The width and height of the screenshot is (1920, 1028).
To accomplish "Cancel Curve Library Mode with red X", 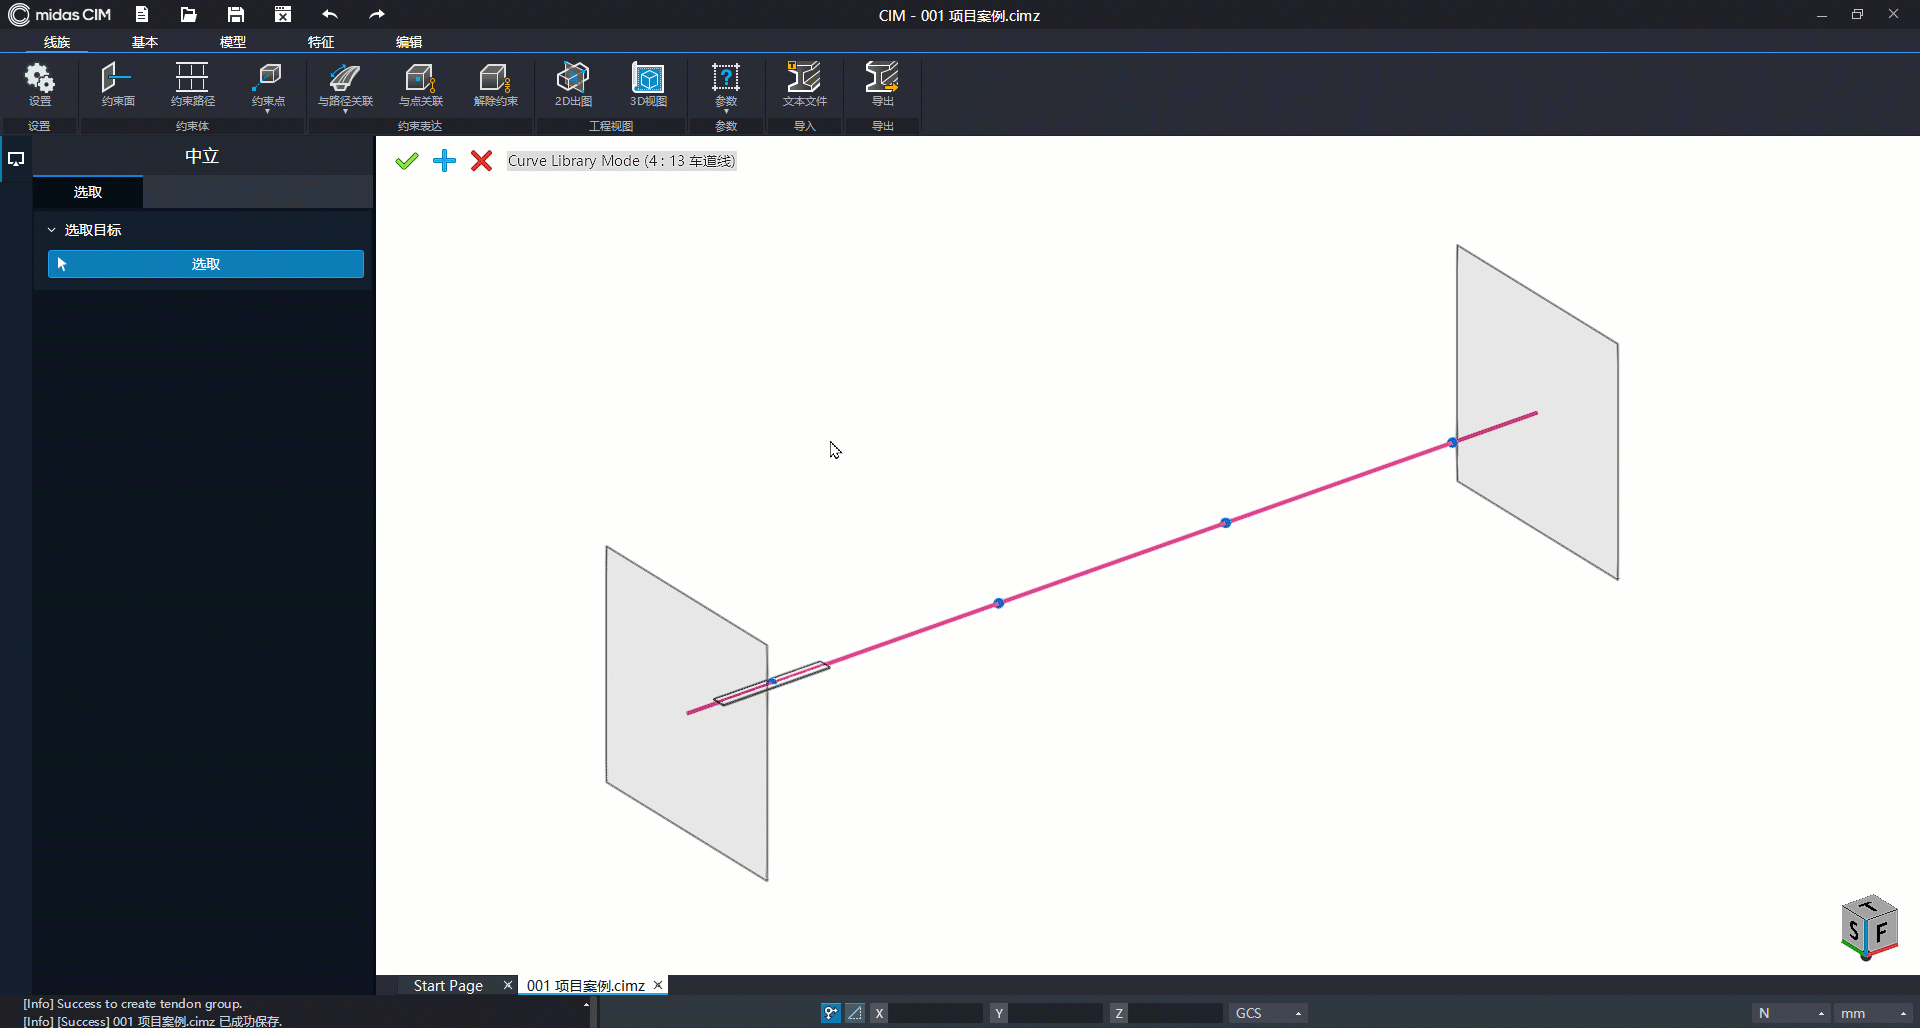I will [x=481, y=160].
